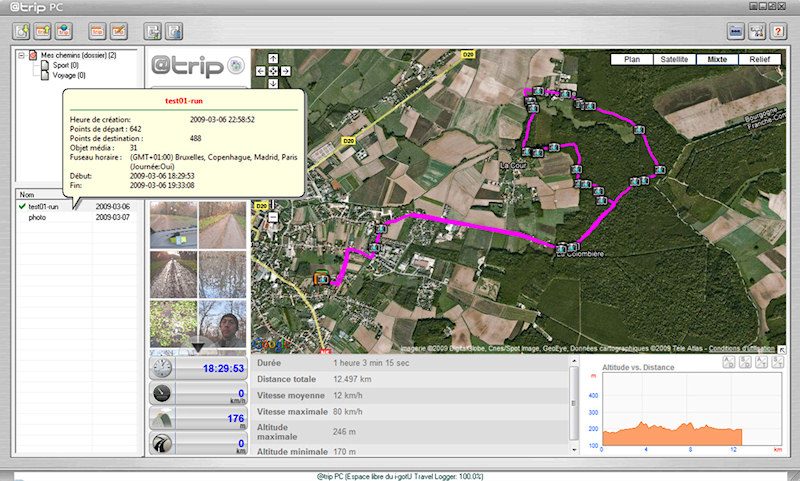Click the new trip toolbar icon
Screen dimensions: 800x481
[97, 31]
